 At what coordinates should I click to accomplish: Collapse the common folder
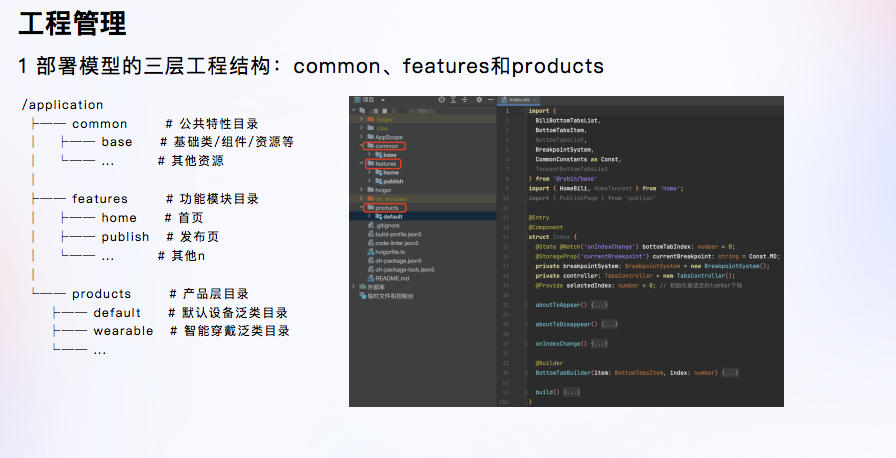click(361, 146)
